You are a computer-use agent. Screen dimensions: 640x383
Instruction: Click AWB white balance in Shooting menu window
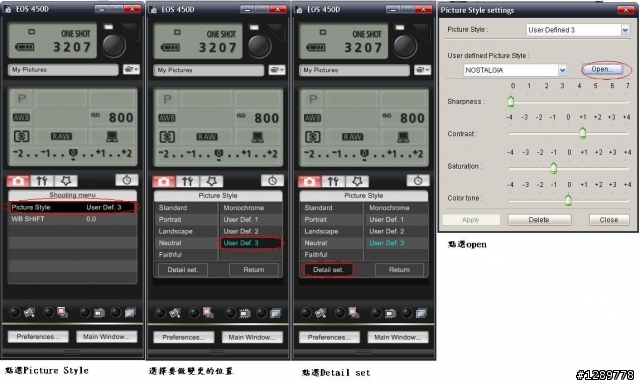pyautogui.click(x=21, y=118)
